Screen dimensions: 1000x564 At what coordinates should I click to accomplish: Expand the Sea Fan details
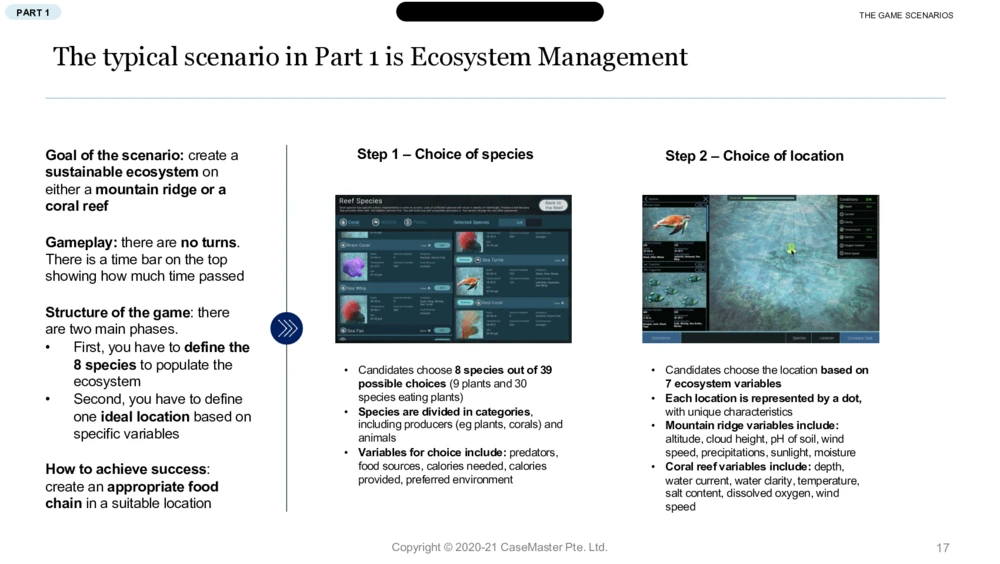pos(428,330)
